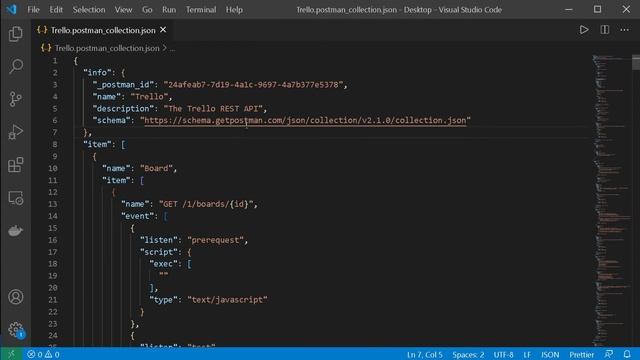640x360 pixels.
Task: Close the Trello.postman_collection.json tab
Action: [x=163, y=30]
